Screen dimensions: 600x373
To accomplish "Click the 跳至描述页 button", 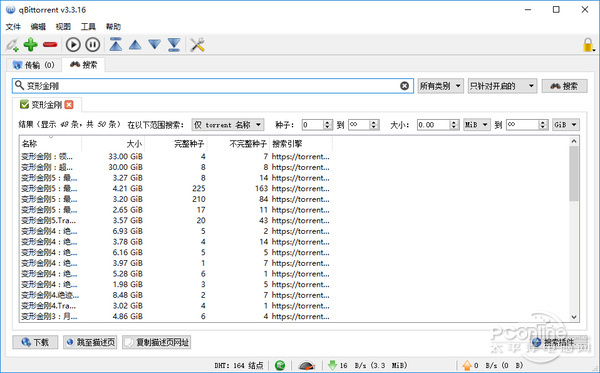I will click(90, 342).
